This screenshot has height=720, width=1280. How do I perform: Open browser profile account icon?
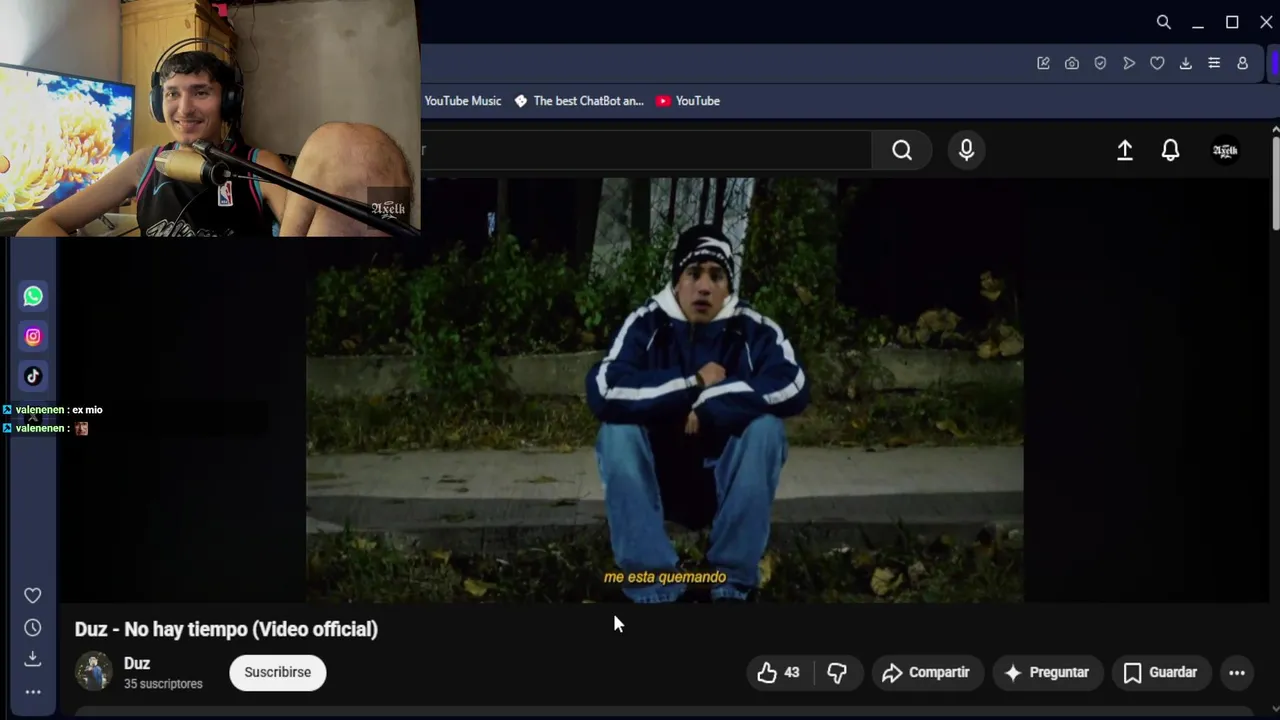1242,63
